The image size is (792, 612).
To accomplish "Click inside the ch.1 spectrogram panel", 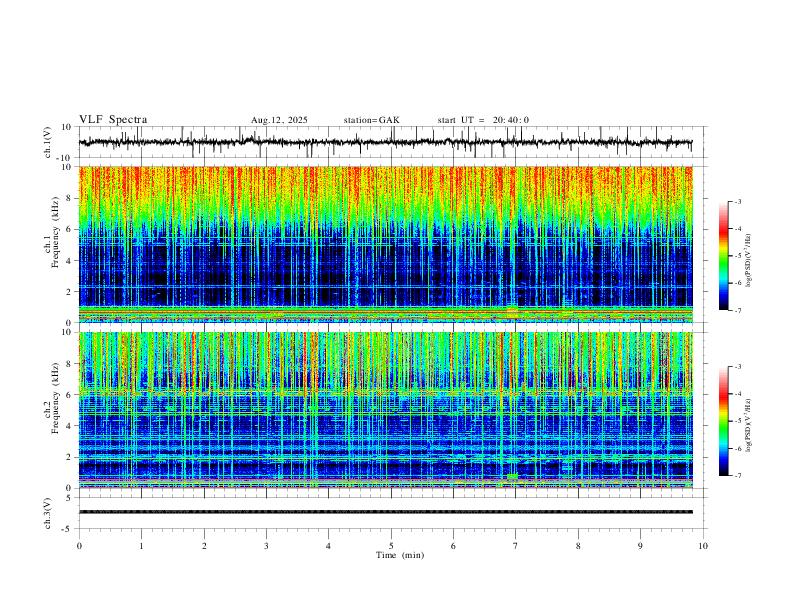I will tap(385, 244).
